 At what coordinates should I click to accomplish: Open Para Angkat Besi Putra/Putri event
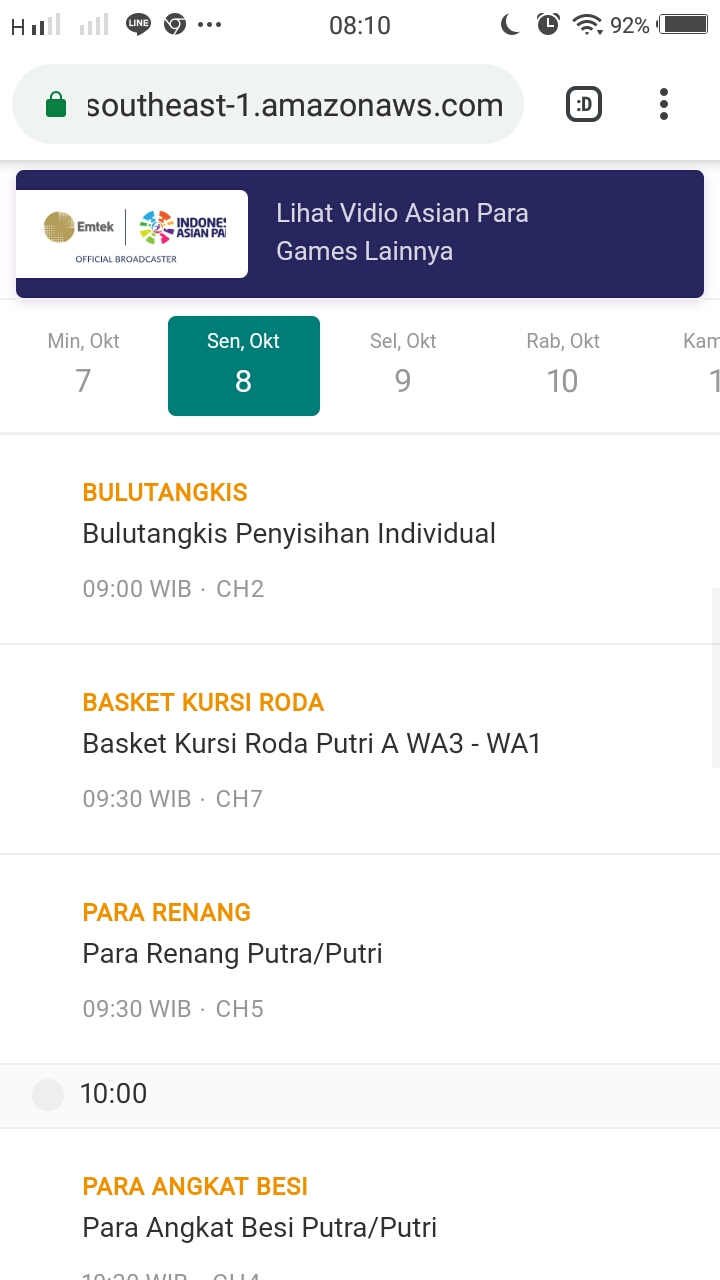point(259,1227)
